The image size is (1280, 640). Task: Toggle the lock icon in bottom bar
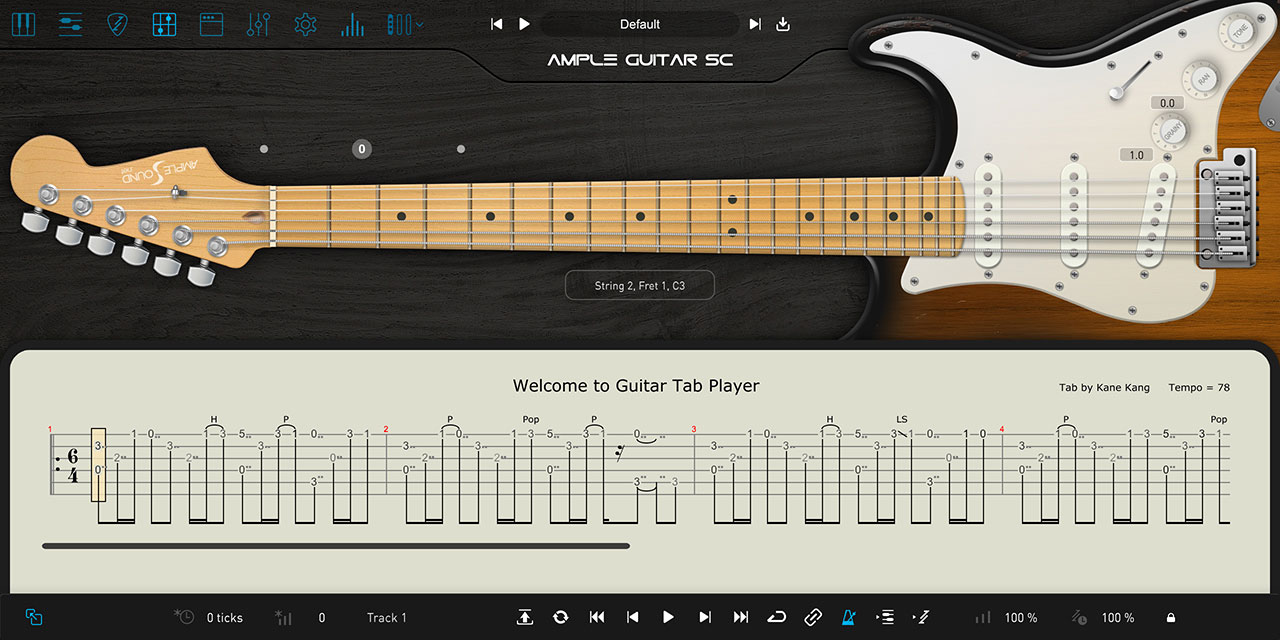pyautogui.click(x=1170, y=618)
